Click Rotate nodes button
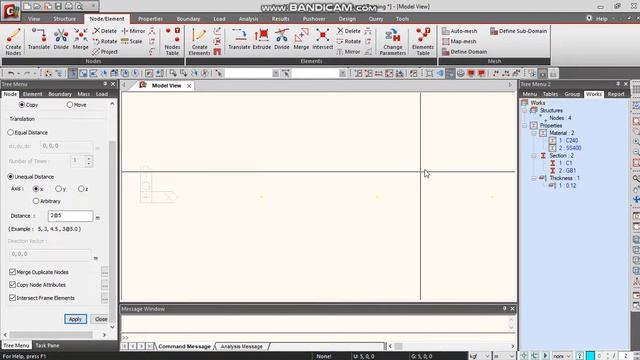The width and height of the screenshot is (640, 360). 105,41
